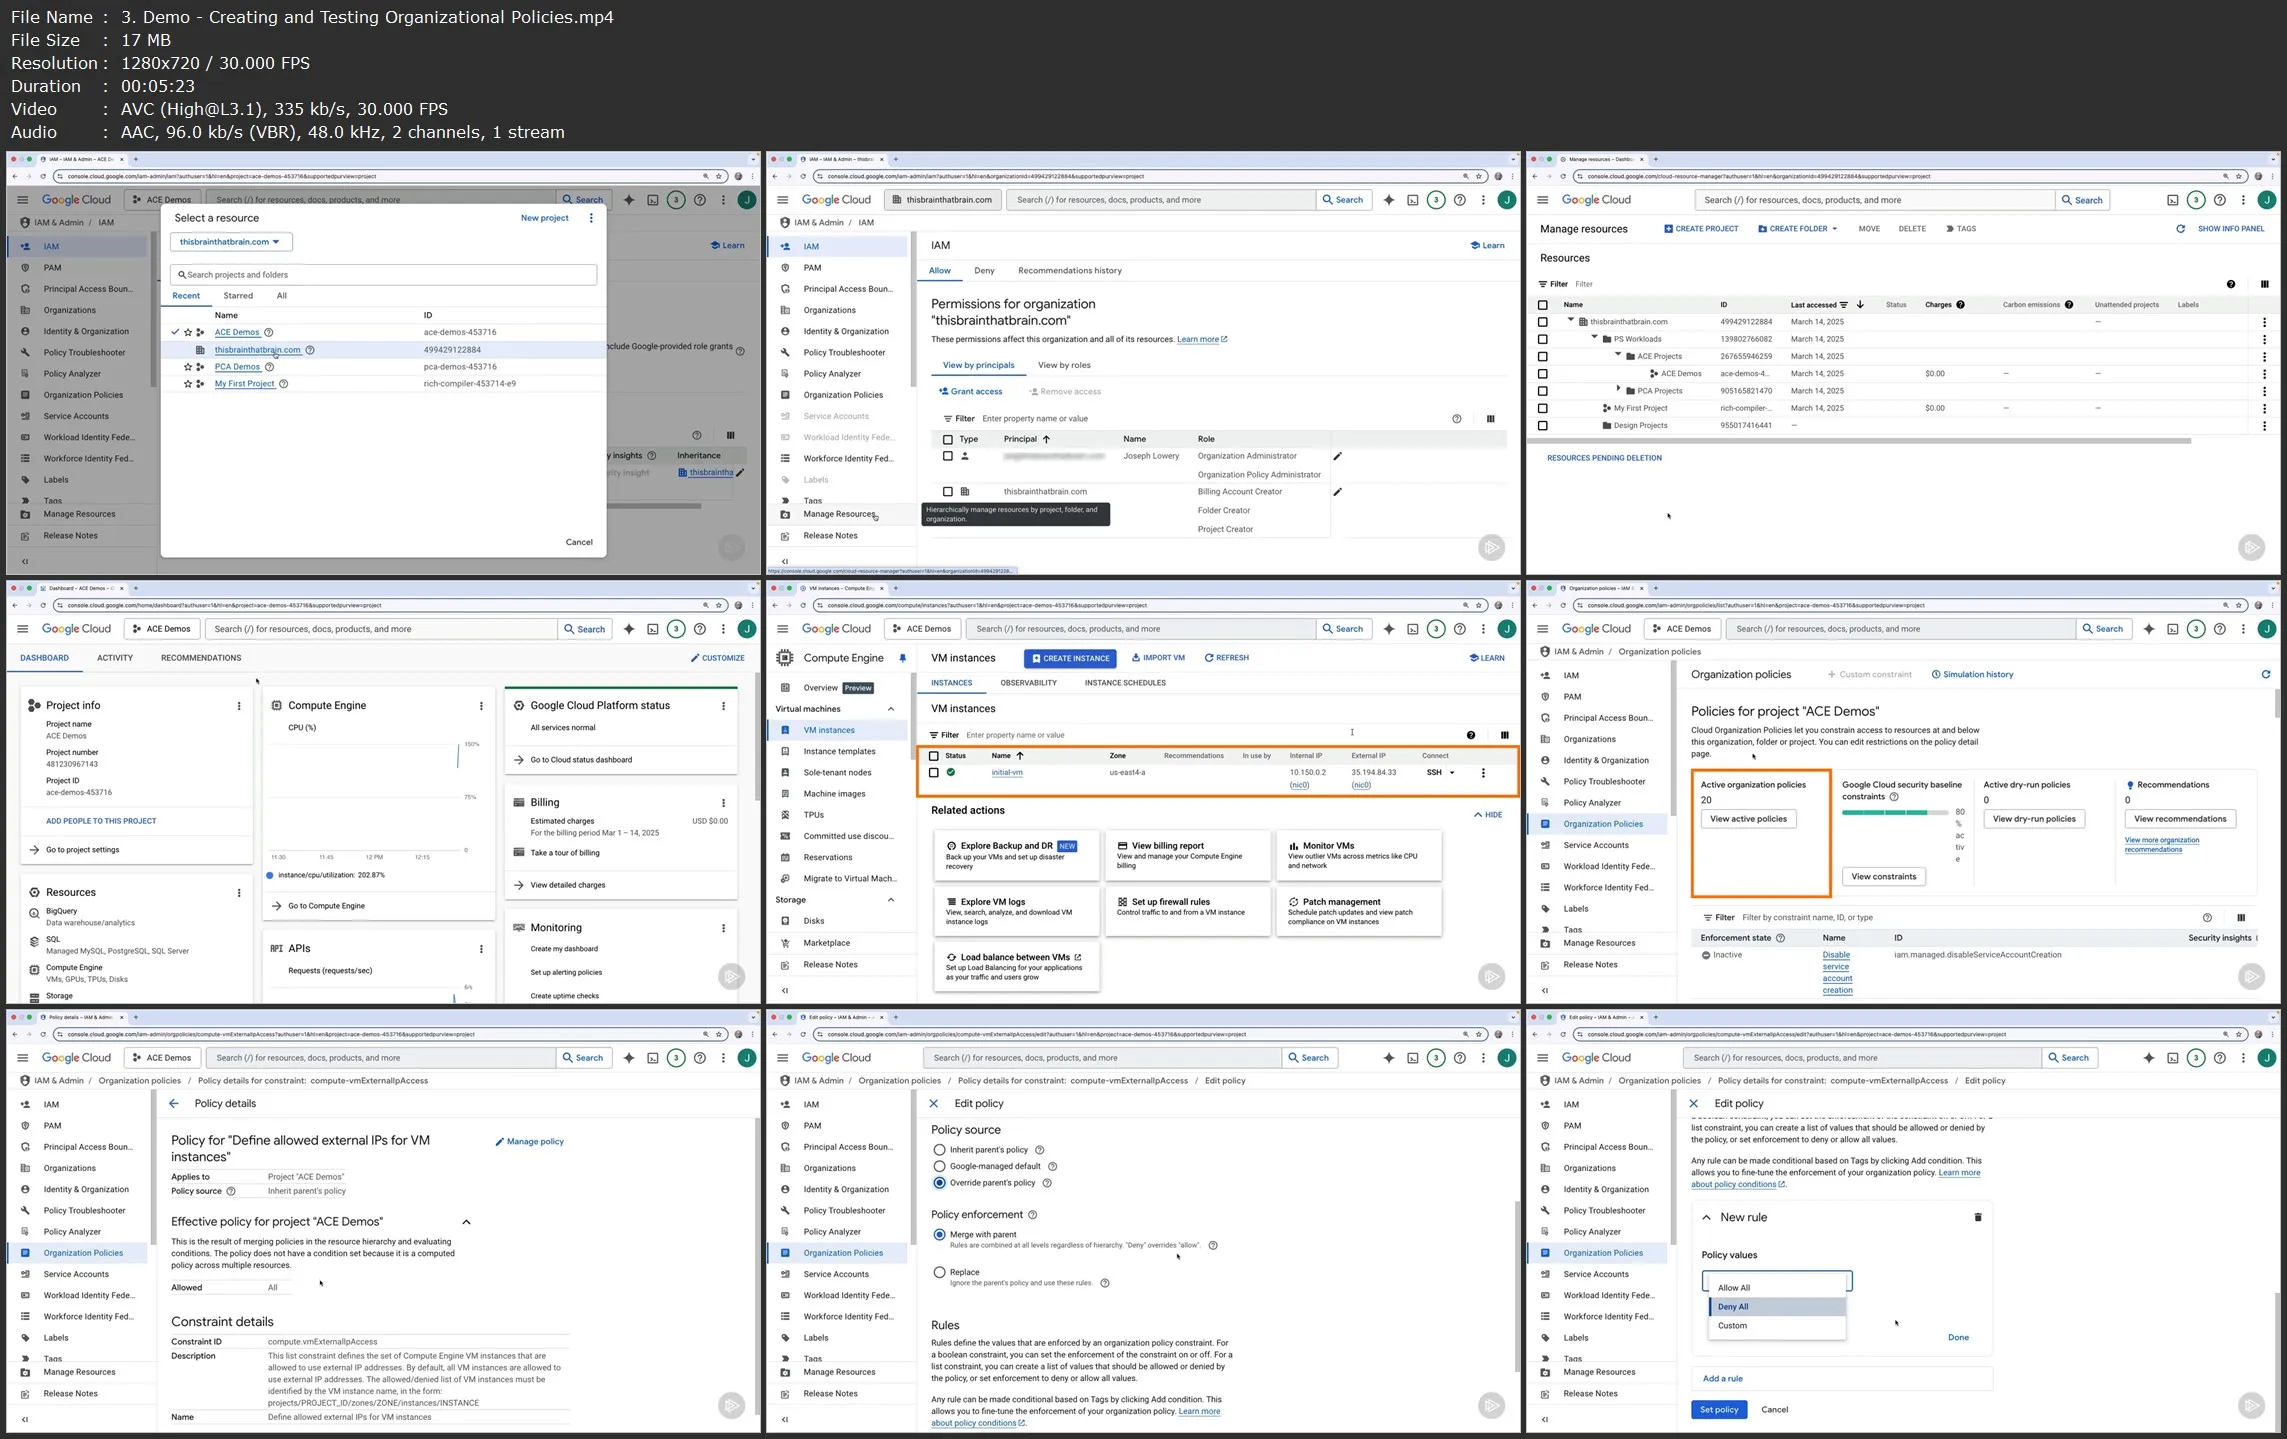Expand the PCA Projects folder in Manage resources
2287x1439 pixels.
1618,390
